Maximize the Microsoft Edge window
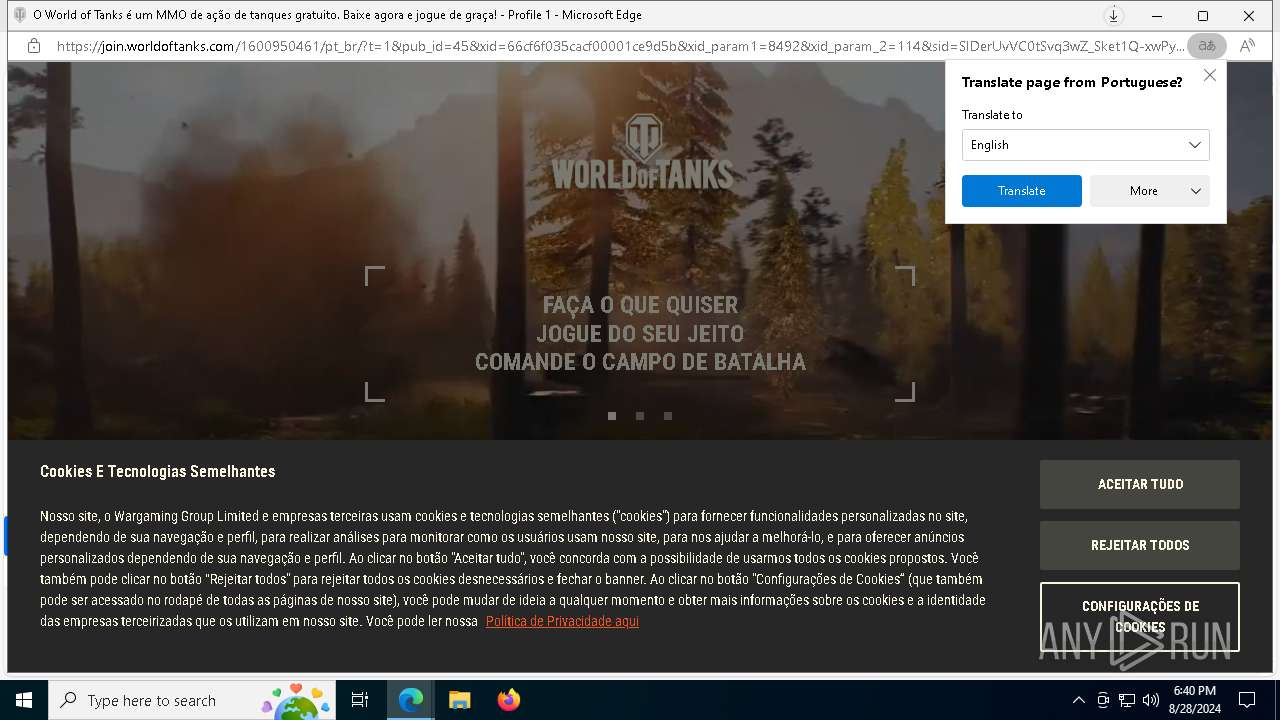 click(1203, 16)
